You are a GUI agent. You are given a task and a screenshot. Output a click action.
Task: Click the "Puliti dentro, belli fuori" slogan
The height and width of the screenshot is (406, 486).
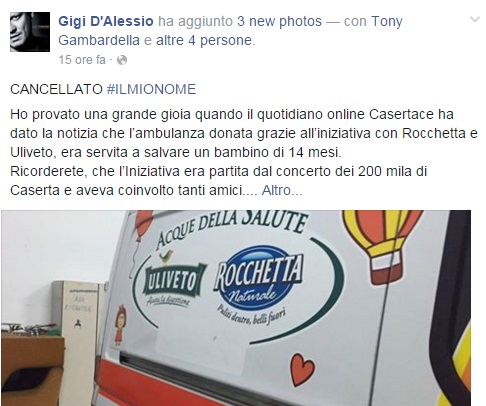[x=251, y=314]
